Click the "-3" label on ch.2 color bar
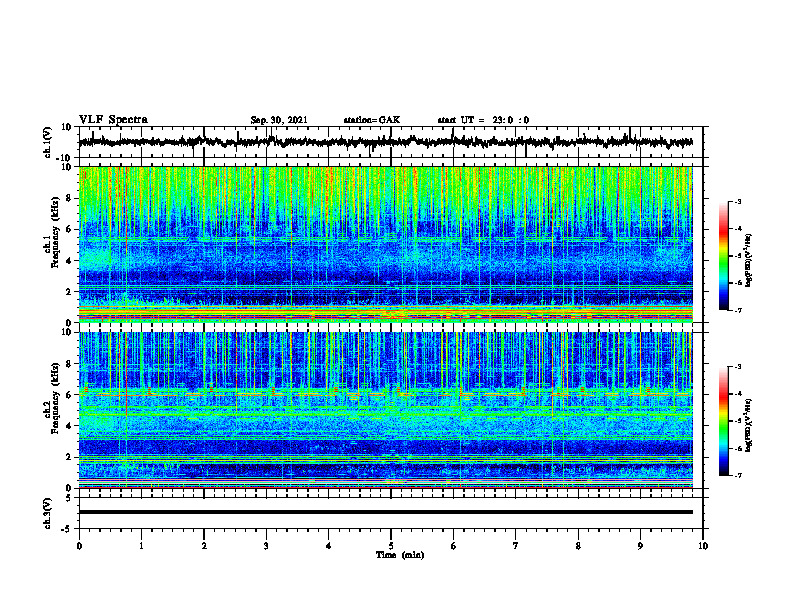Viewport: 792px width, 612px height. tap(737, 367)
